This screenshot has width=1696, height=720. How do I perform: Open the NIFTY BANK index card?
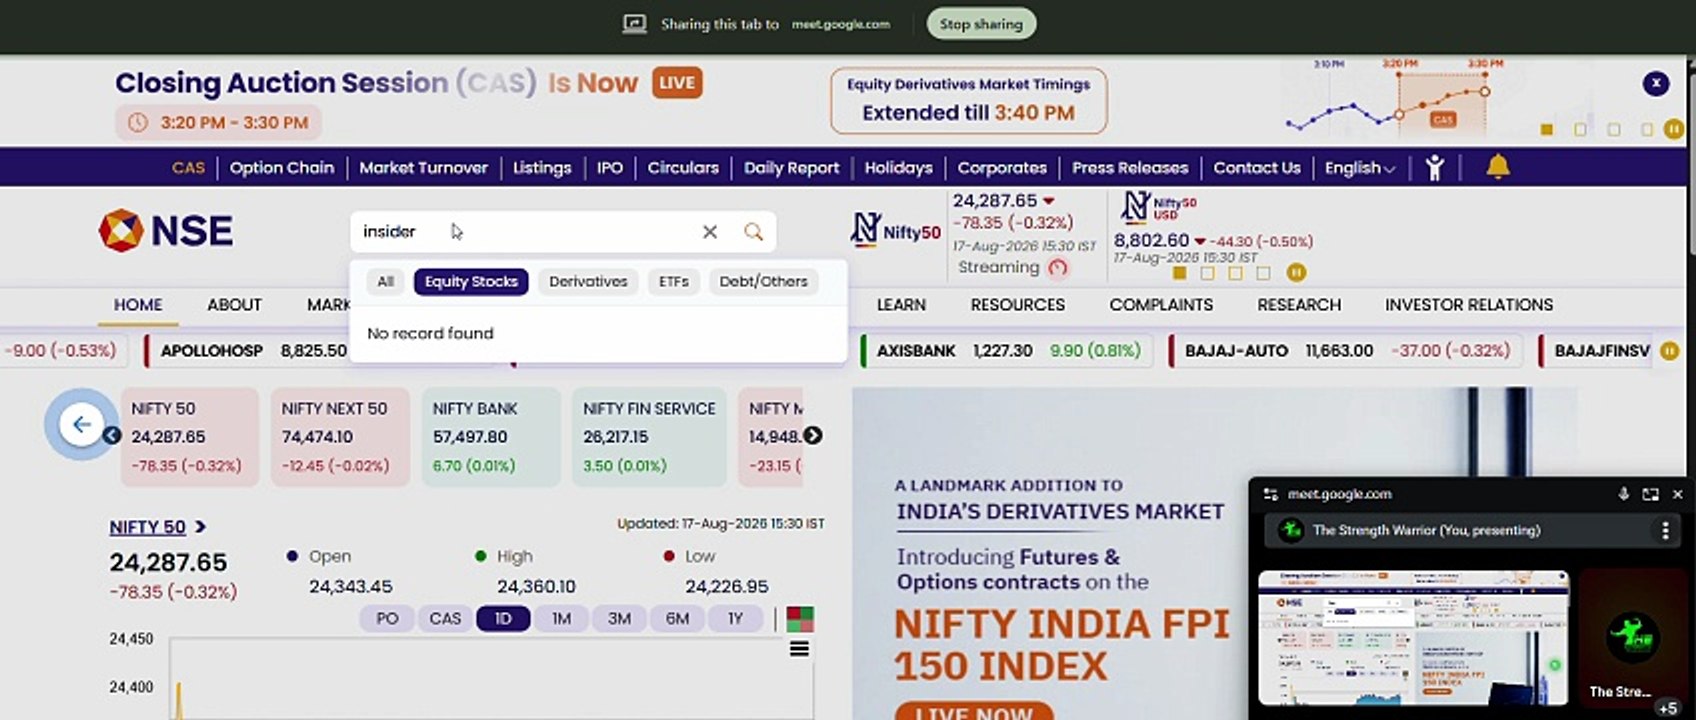[x=491, y=437]
